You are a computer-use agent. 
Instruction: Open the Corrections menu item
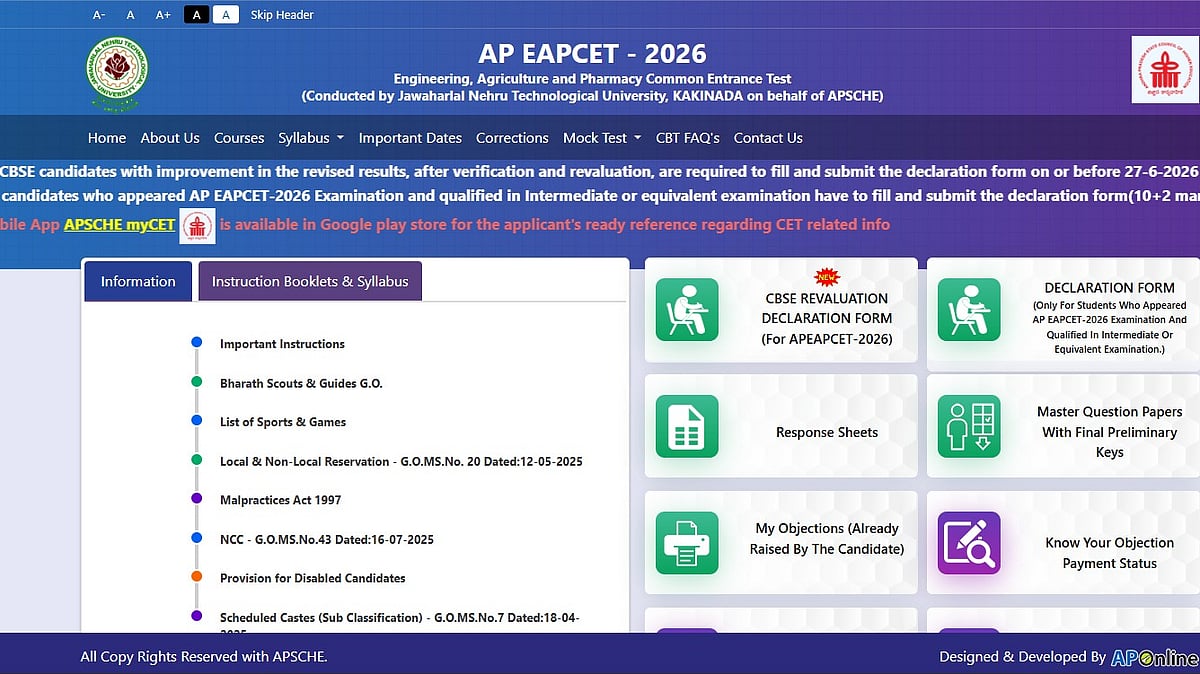pyautogui.click(x=512, y=138)
